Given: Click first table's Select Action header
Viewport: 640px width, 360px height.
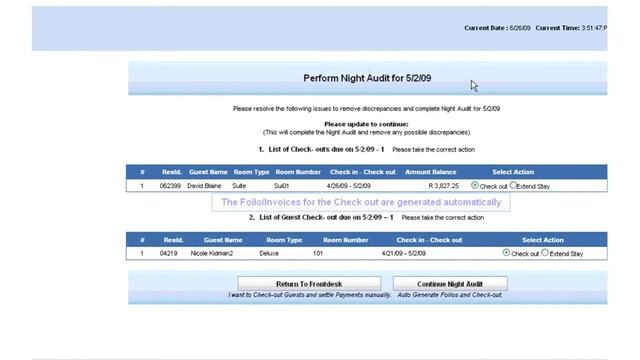Looking at the screenshot, I should (513, 172).
